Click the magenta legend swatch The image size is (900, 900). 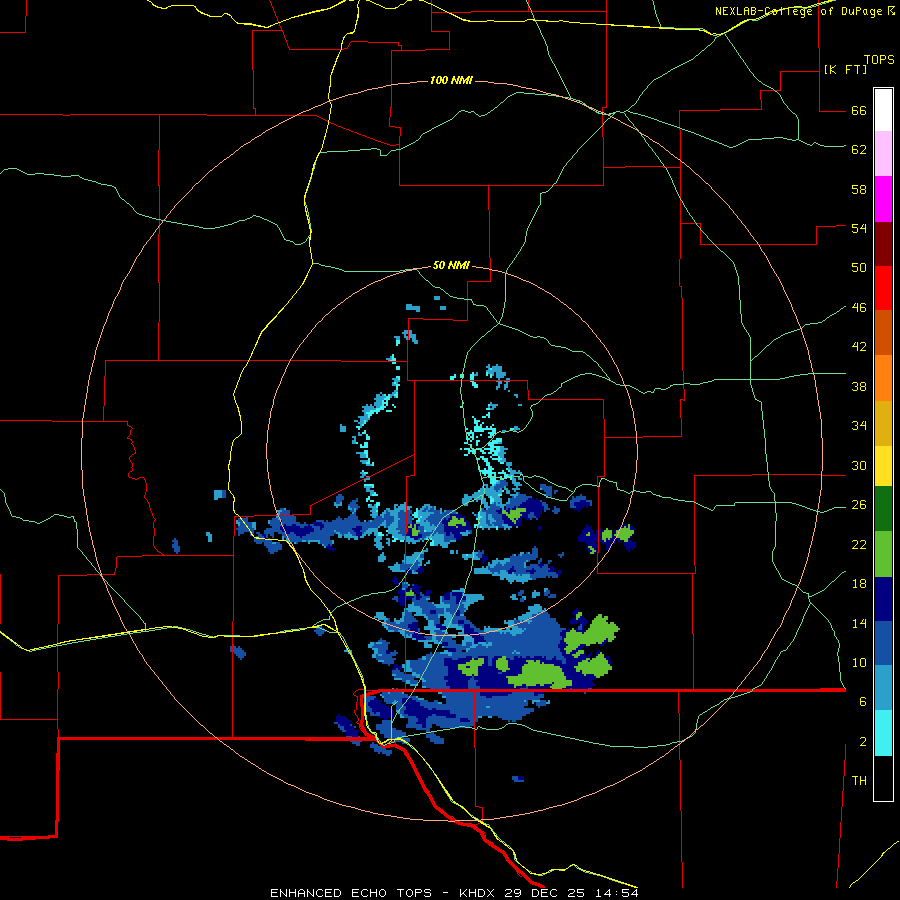pos(883,199)
